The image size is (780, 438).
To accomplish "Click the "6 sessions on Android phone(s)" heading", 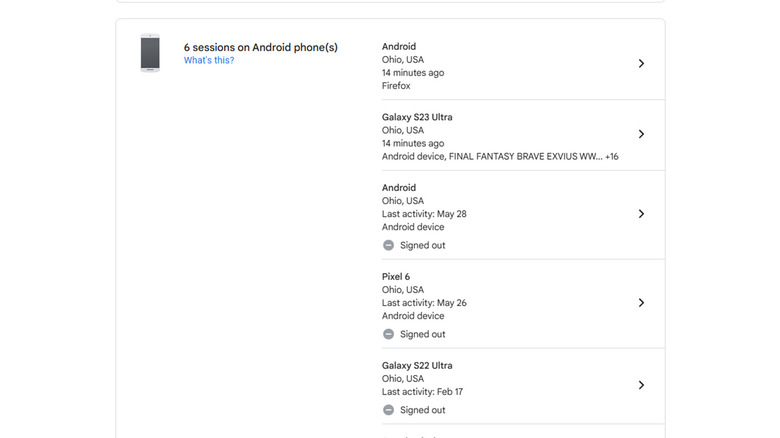I will click(260, 47).
